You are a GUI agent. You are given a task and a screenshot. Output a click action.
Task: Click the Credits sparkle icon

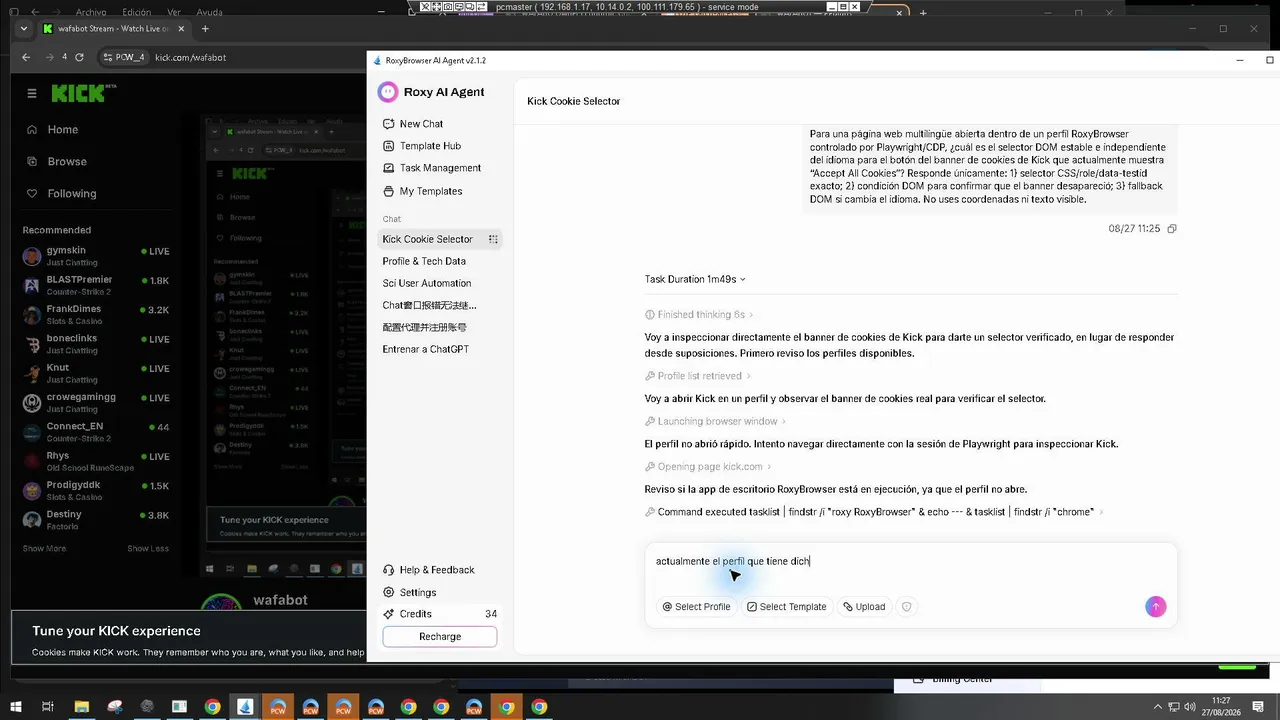(x=388, y=614)
